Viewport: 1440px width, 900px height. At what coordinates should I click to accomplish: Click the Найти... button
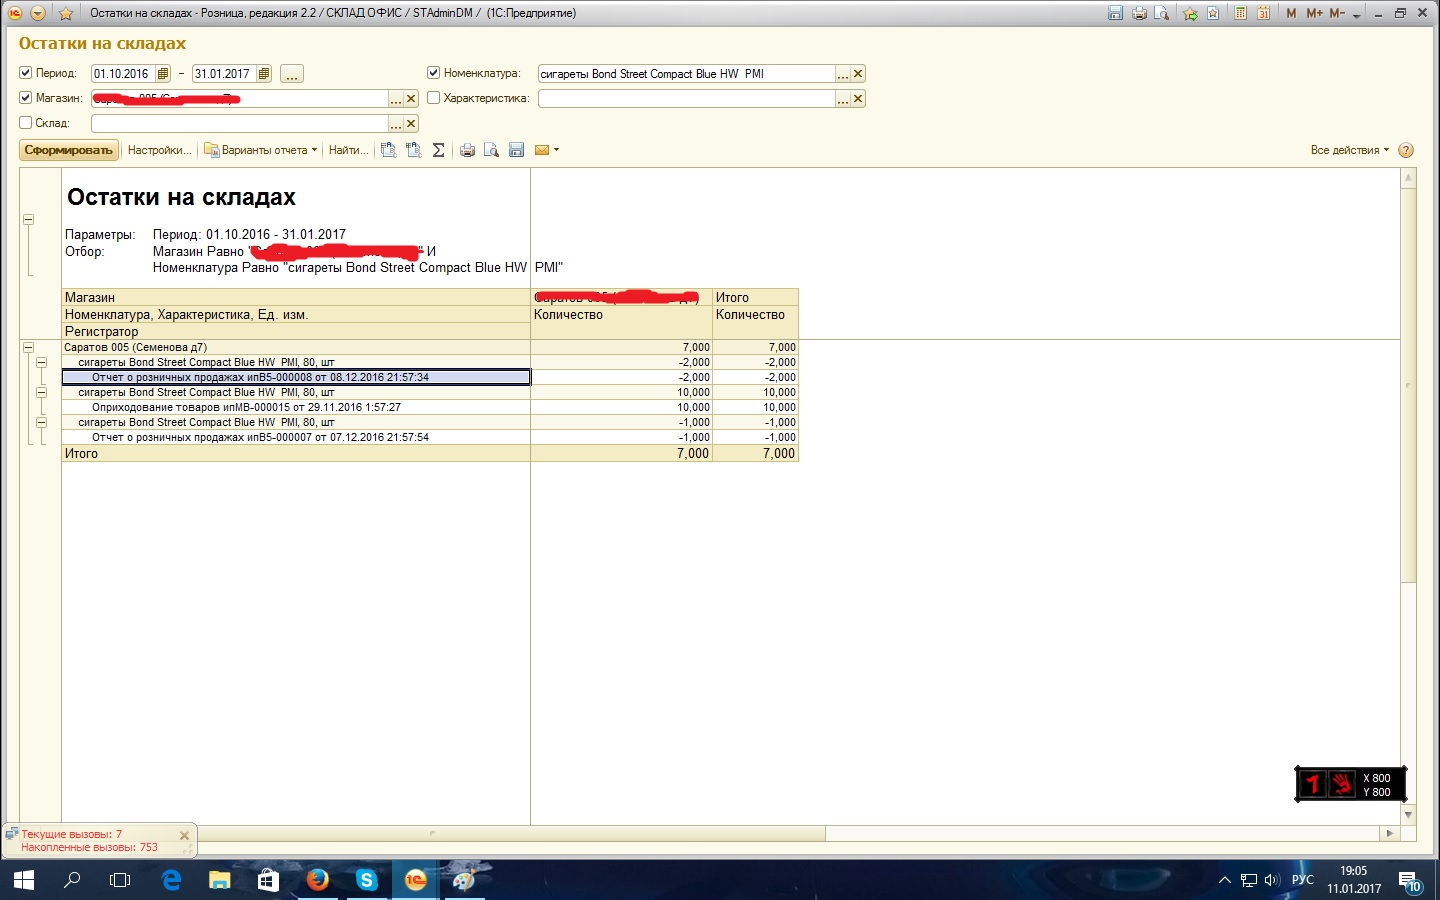pos(348,150)
